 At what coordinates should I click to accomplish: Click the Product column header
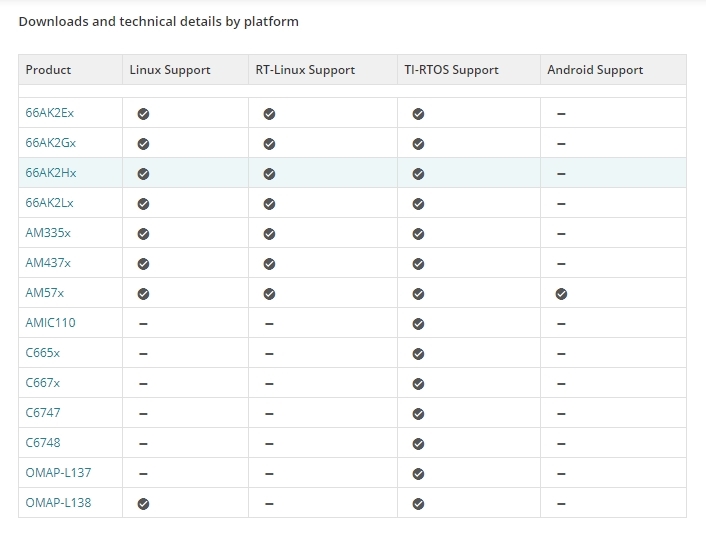pos(48,70)
